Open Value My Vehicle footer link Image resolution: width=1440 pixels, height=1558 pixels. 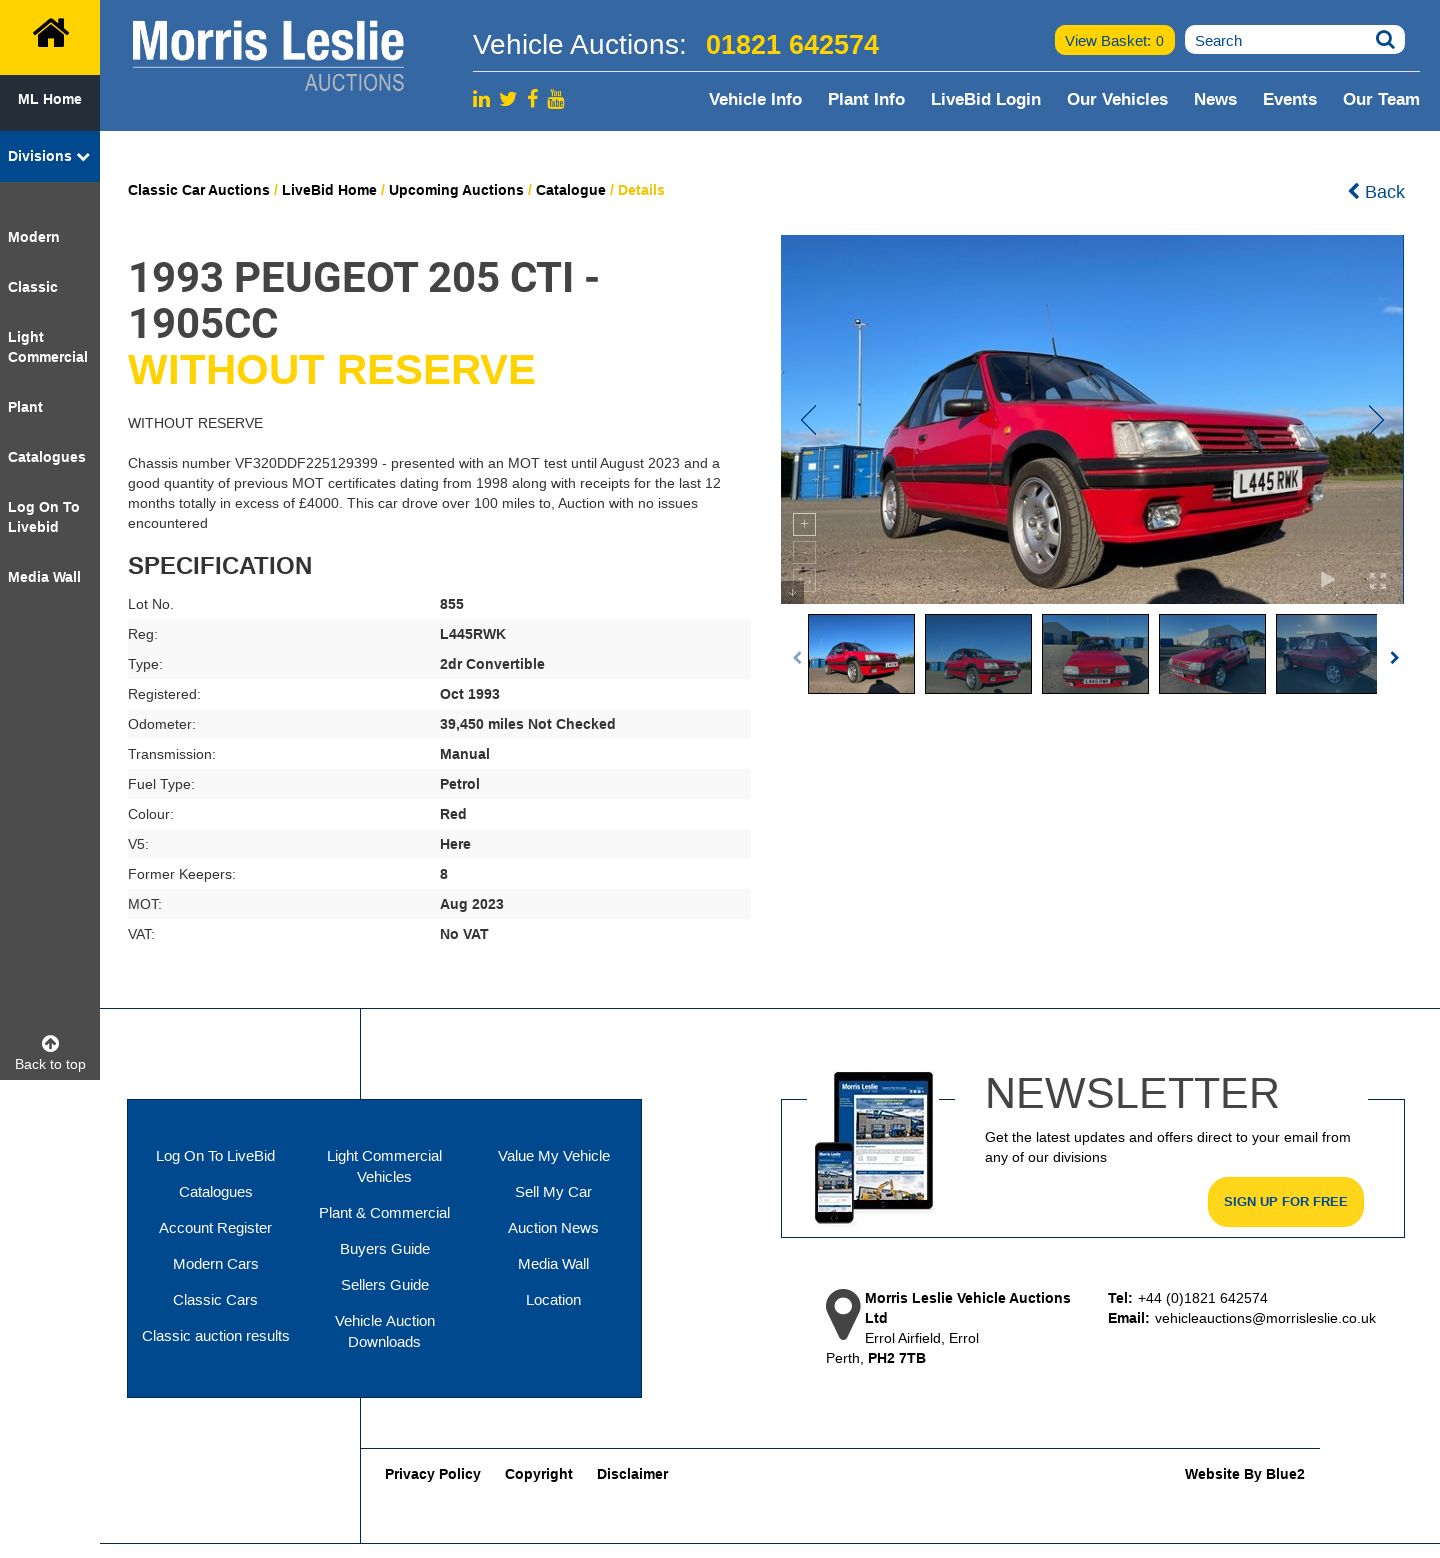pyautogui.click(x=554, y=1156)
